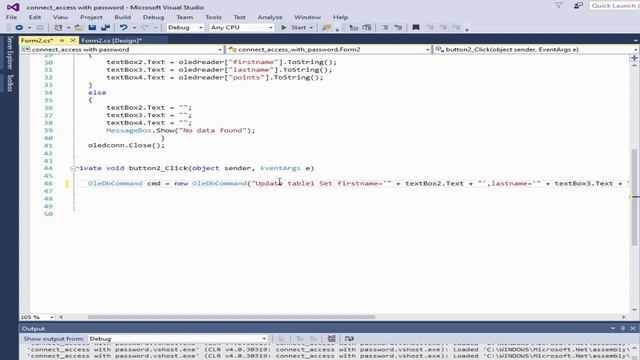Open the Any CPU platform dropdown

point(242,27)
